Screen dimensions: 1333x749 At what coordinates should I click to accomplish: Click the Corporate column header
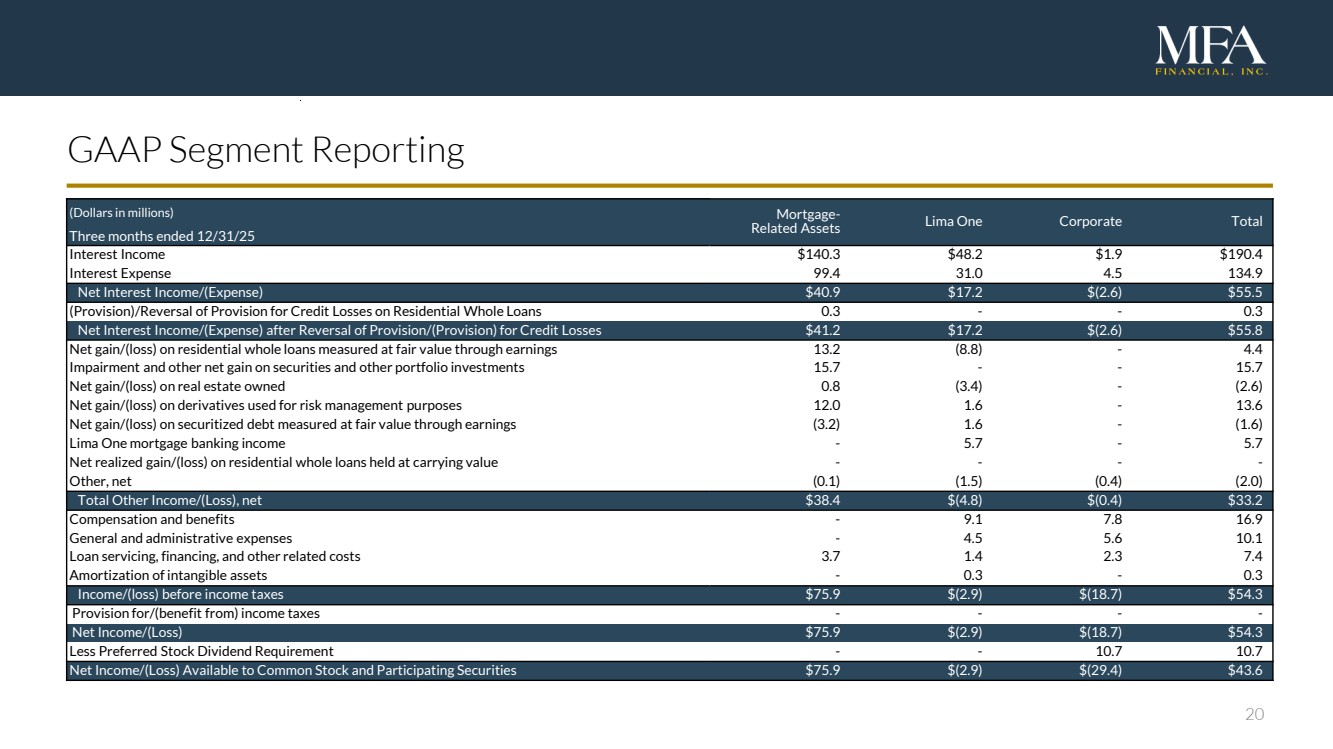1090,221
